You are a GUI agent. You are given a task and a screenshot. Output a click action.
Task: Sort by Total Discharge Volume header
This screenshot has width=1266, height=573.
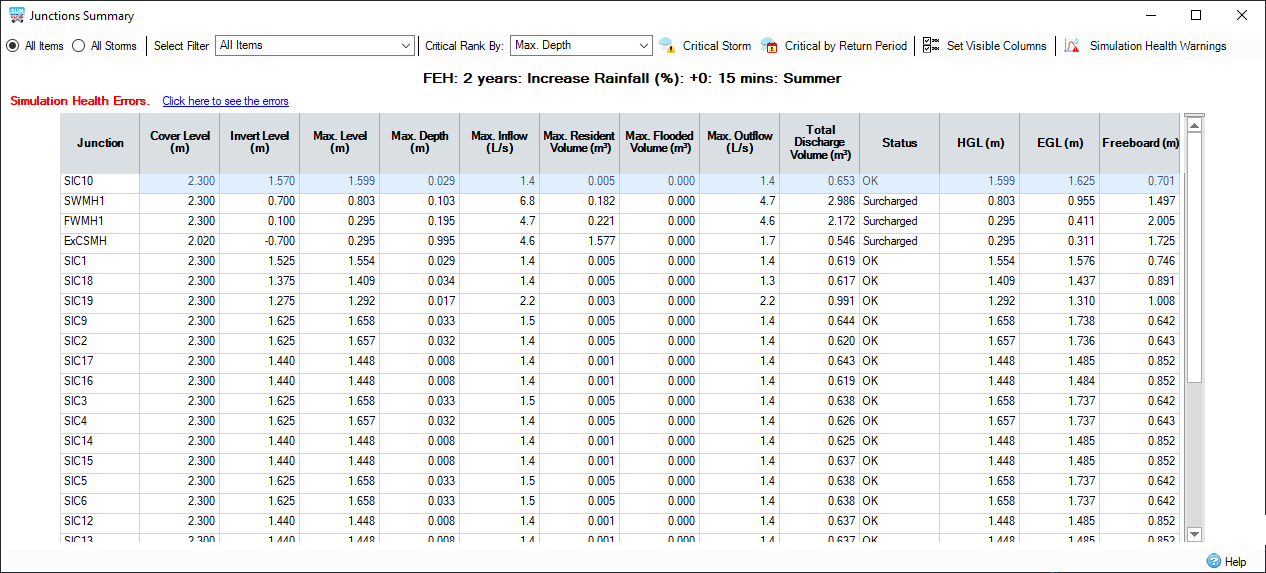coord(820,143)
